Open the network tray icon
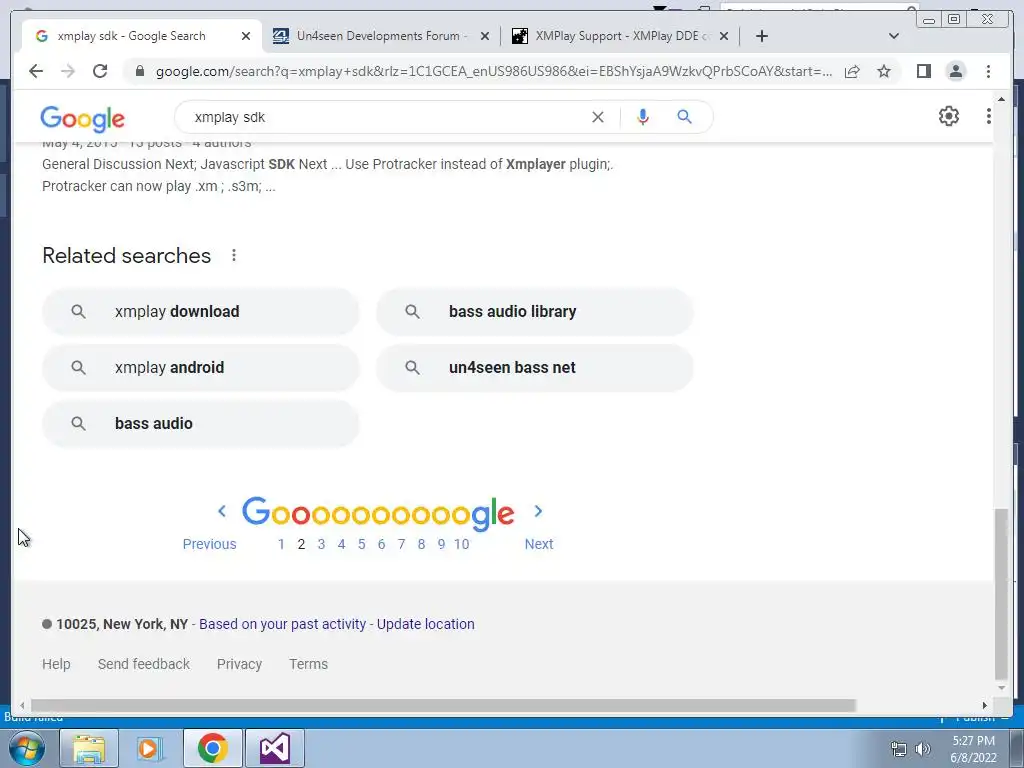Image resolution: width=1024 pixels, height=768 pixels. (899, 749)
